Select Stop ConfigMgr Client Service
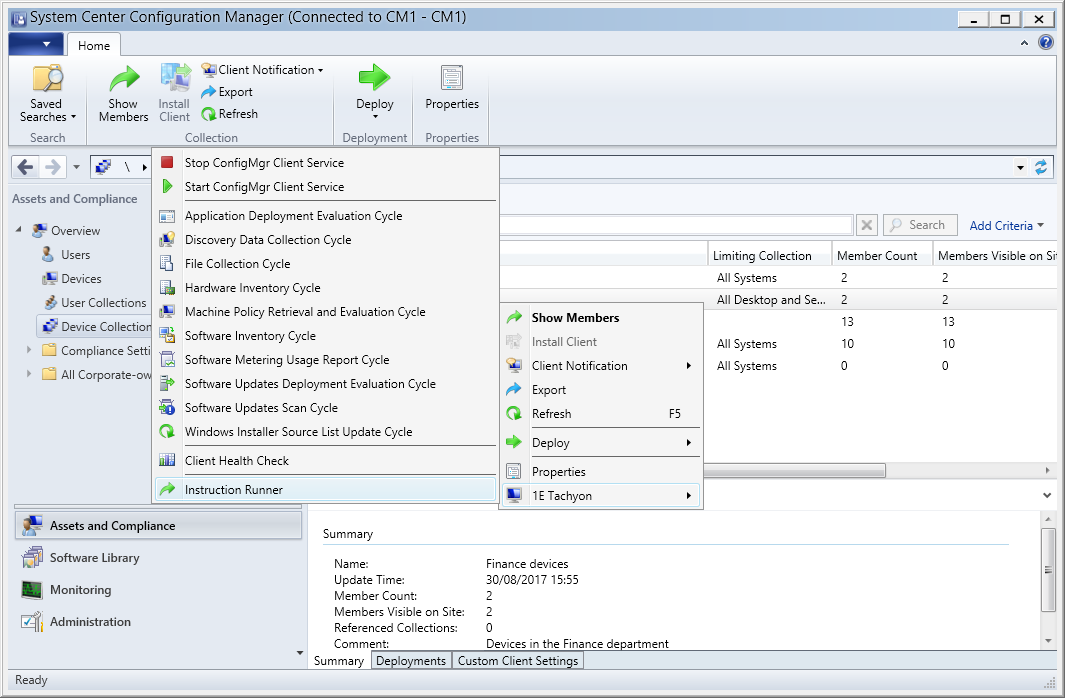1065x698 pixels. (x=264, y=163)
